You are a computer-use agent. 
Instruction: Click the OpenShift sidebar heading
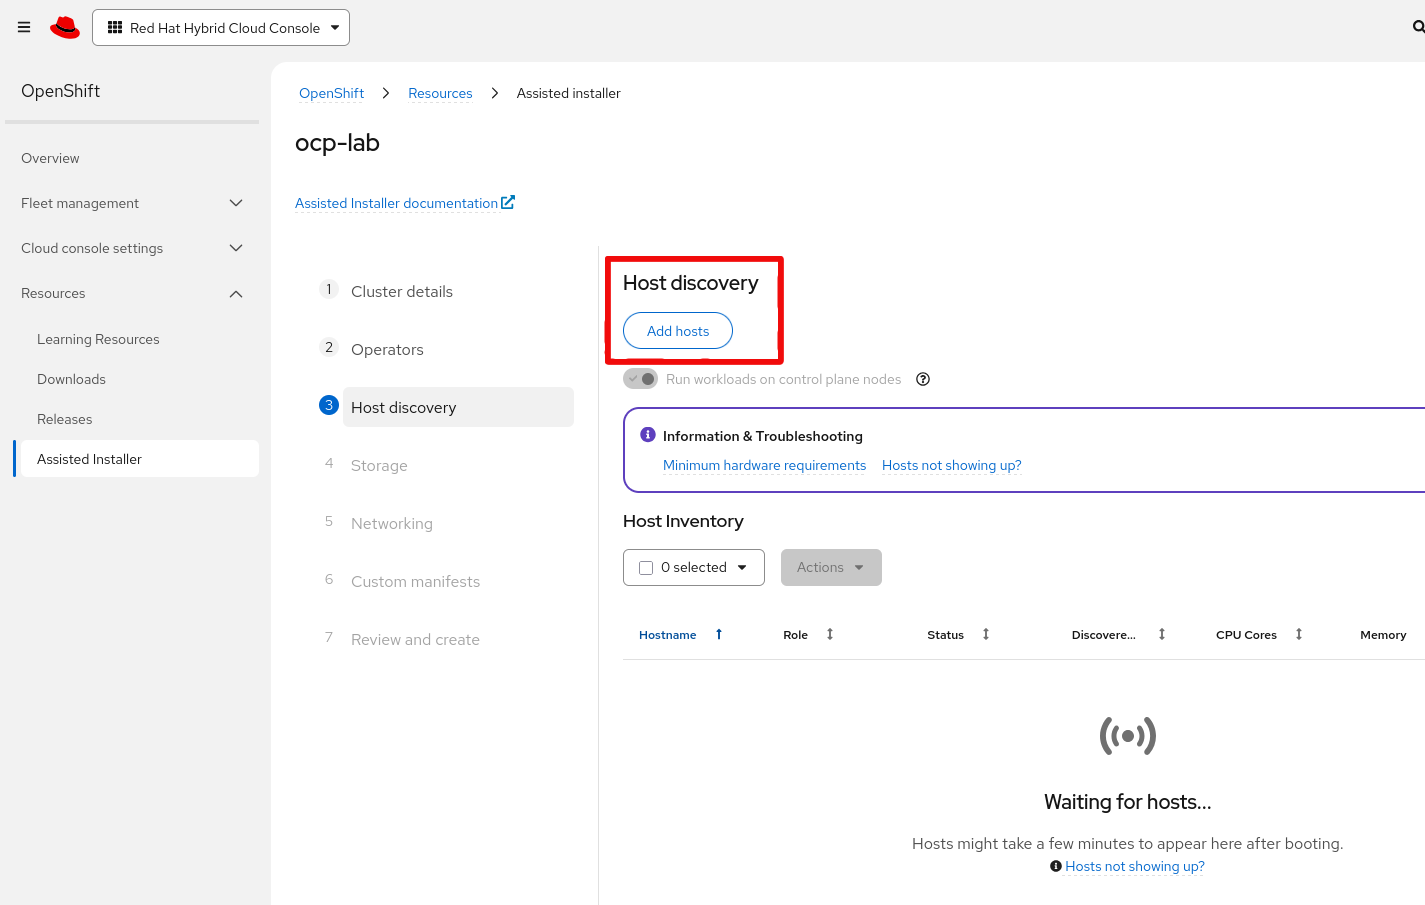pyautogui.click(x=60, y=91)
